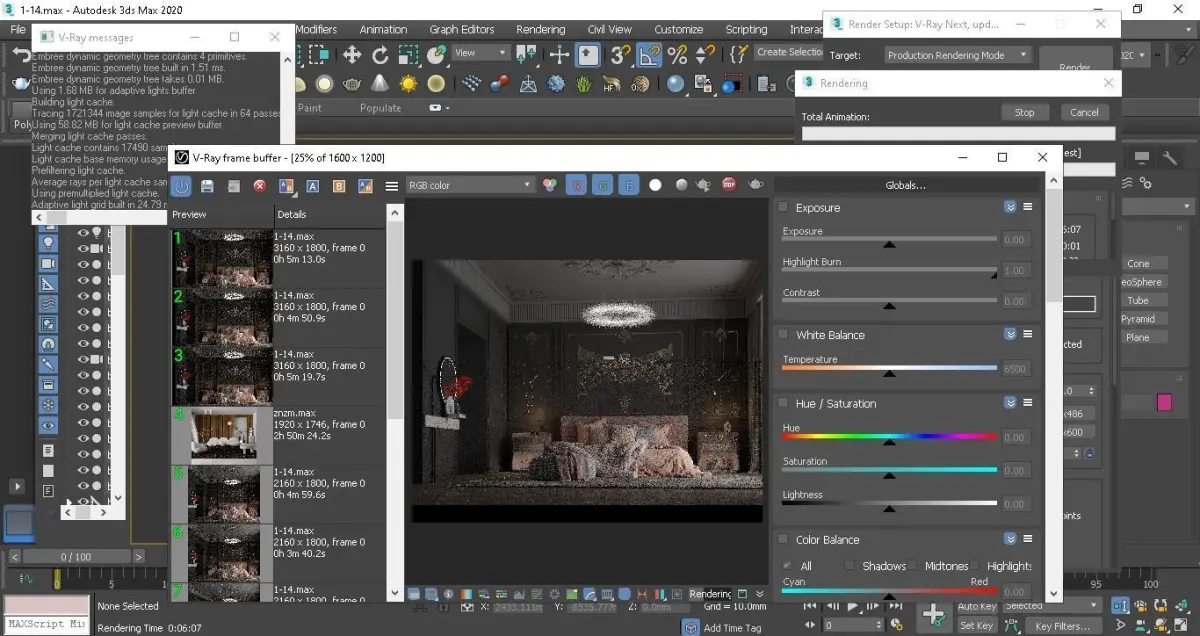Open the Modifiers menu
Image resolution: width=1200 pixels, height=636 pixels.
pyautogui.click(x=316, y=29)
